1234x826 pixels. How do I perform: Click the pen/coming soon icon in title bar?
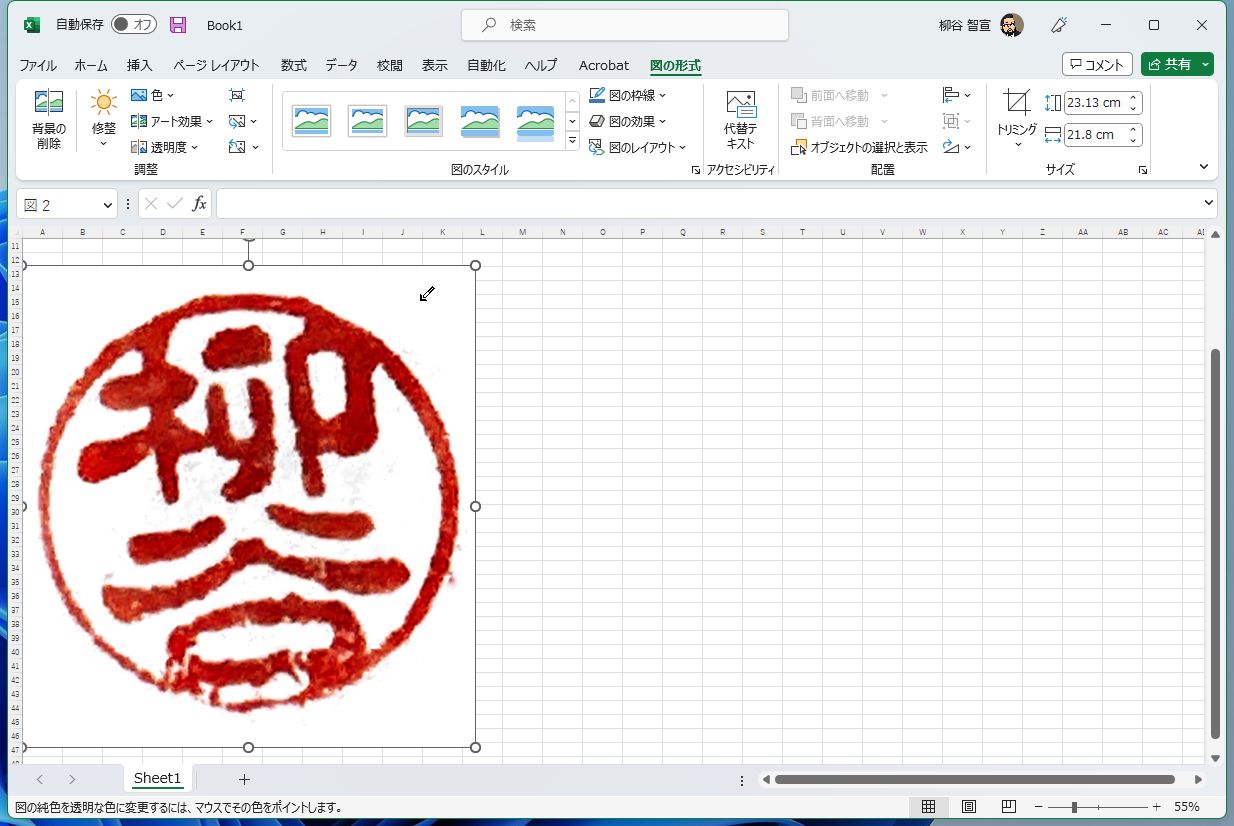[x=1059, y=25]
